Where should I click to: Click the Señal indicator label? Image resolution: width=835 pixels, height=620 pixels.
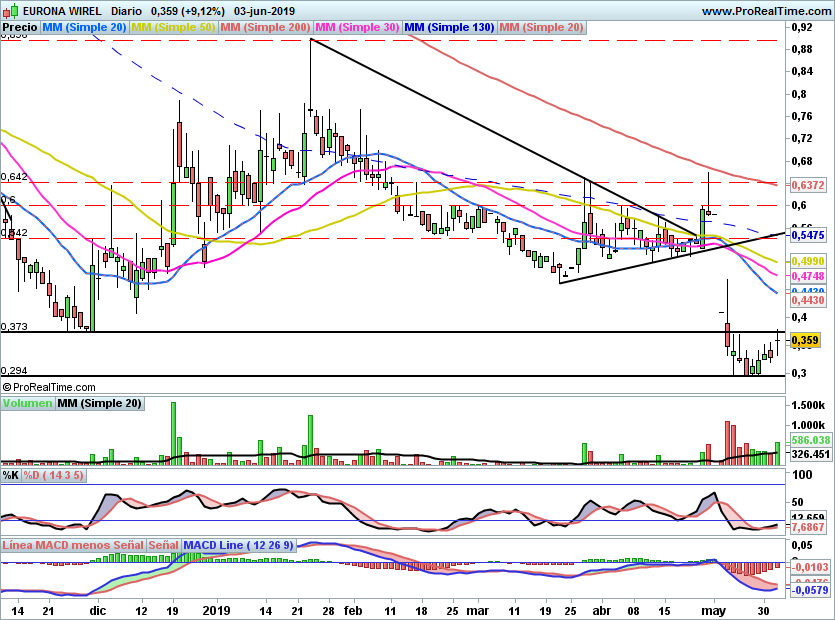(163, 545)
